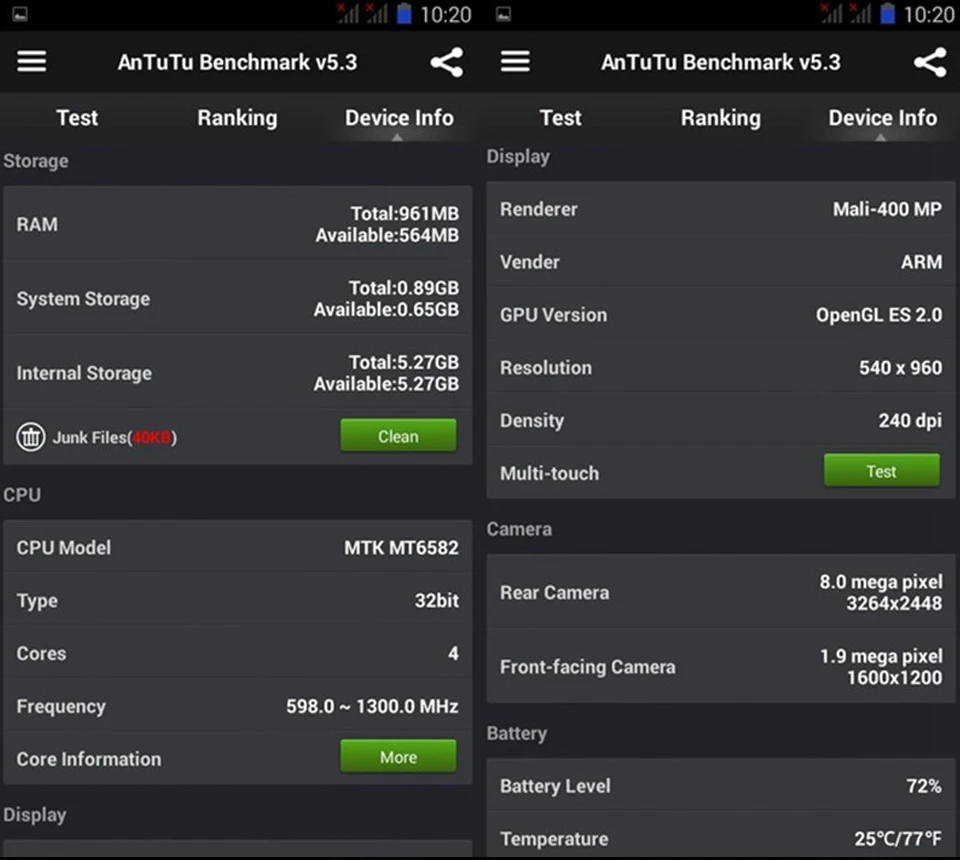Tap 'Mali-400 MP' renderer value

click(x=887, y=209)
